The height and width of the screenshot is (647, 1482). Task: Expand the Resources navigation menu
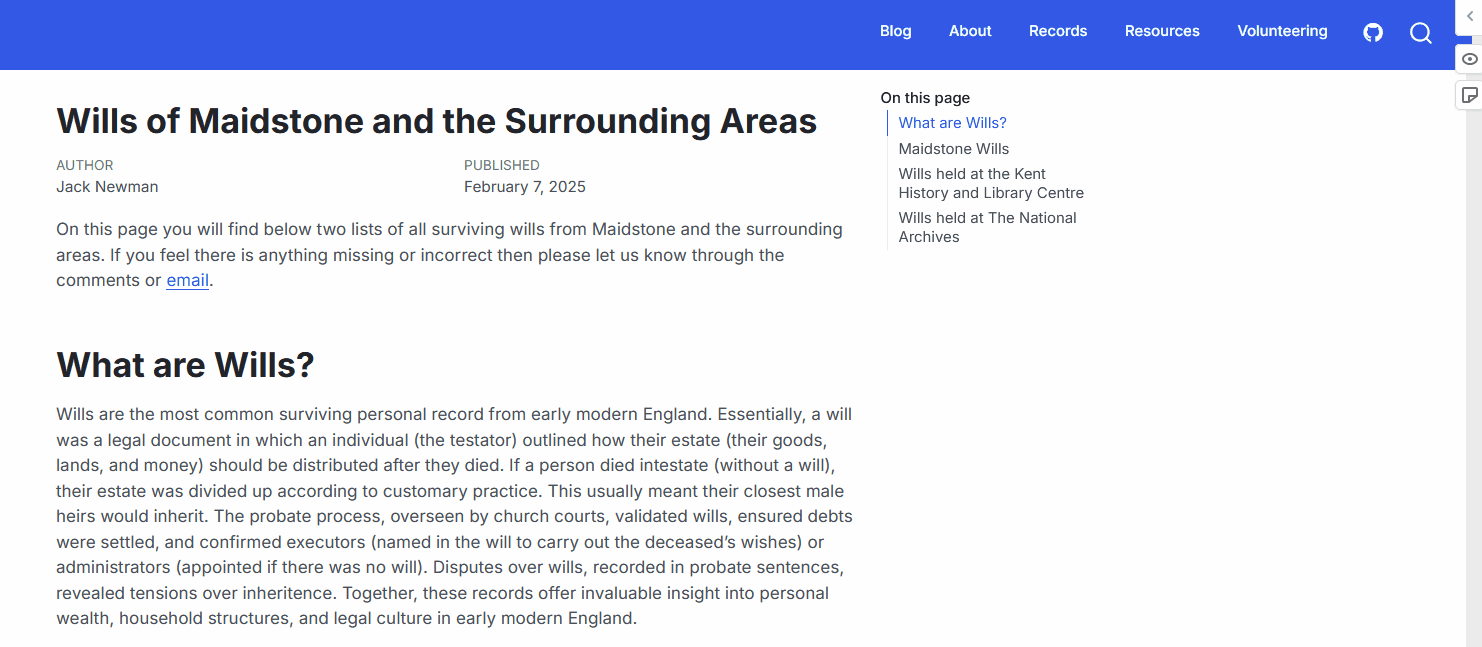pyautogui.click(x=1162, y=31)
